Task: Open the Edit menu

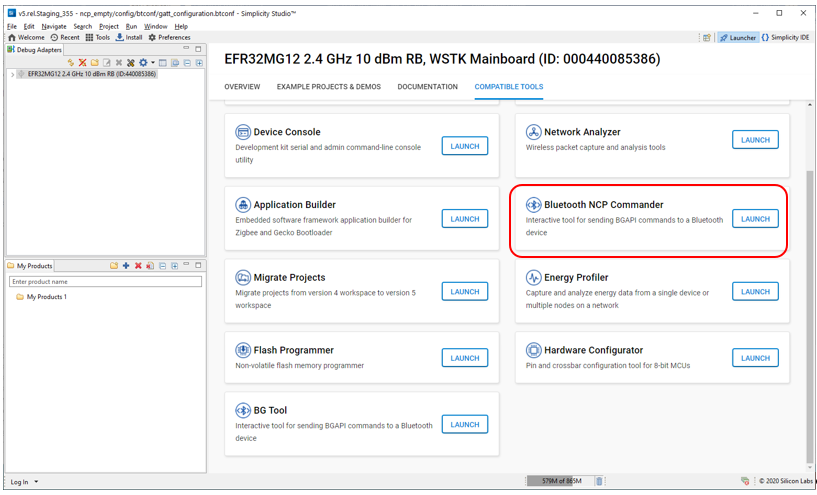Action: pyautogui.click(x=29, y=26)
